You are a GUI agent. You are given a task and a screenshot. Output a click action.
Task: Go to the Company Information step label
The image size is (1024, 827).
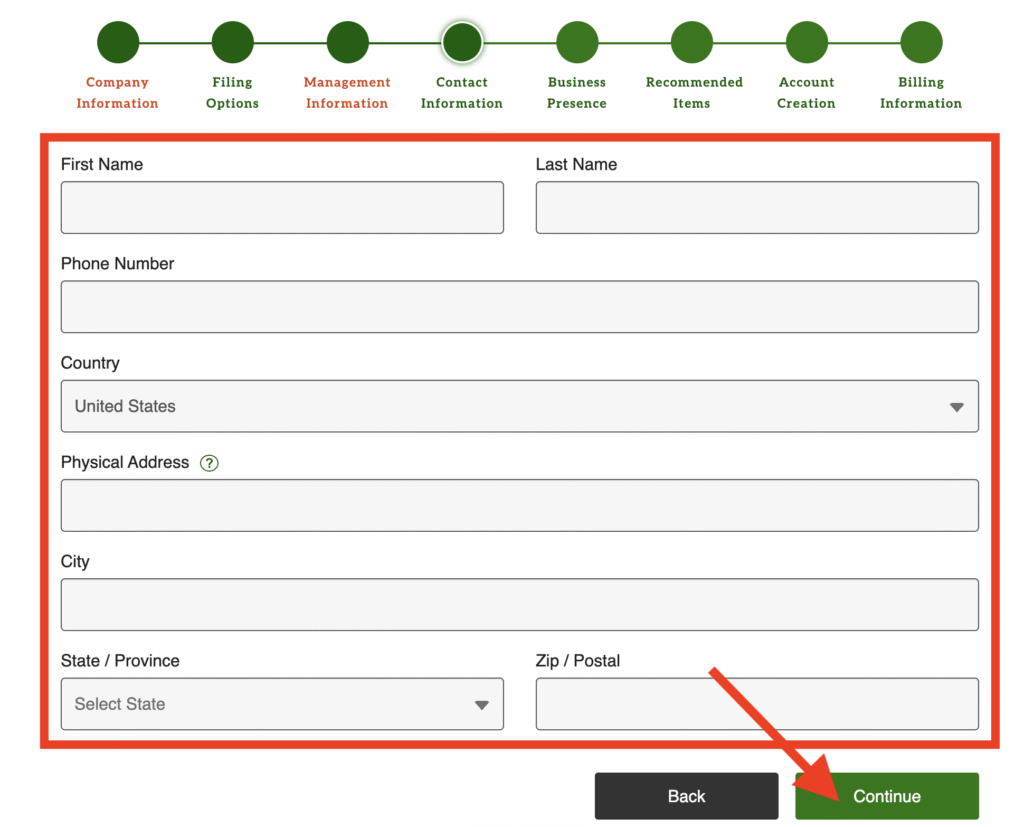point(117,93)
